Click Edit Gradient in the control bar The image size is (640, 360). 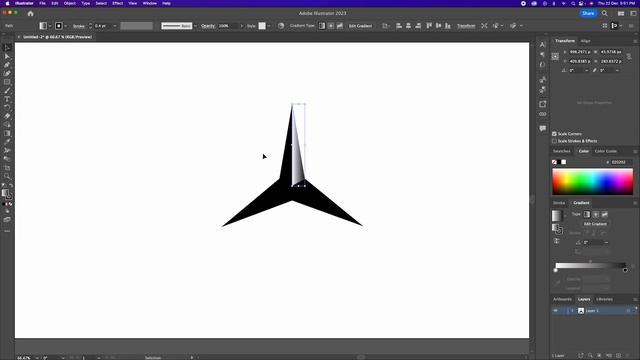click(360, 26)
